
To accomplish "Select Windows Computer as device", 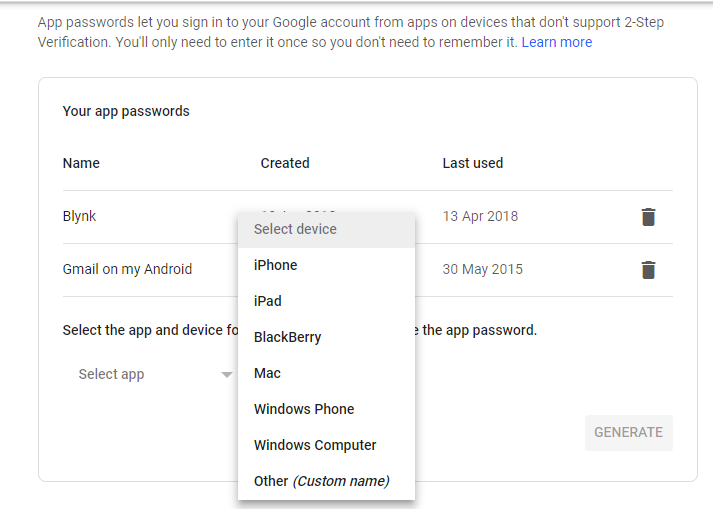I will [315, 445].
